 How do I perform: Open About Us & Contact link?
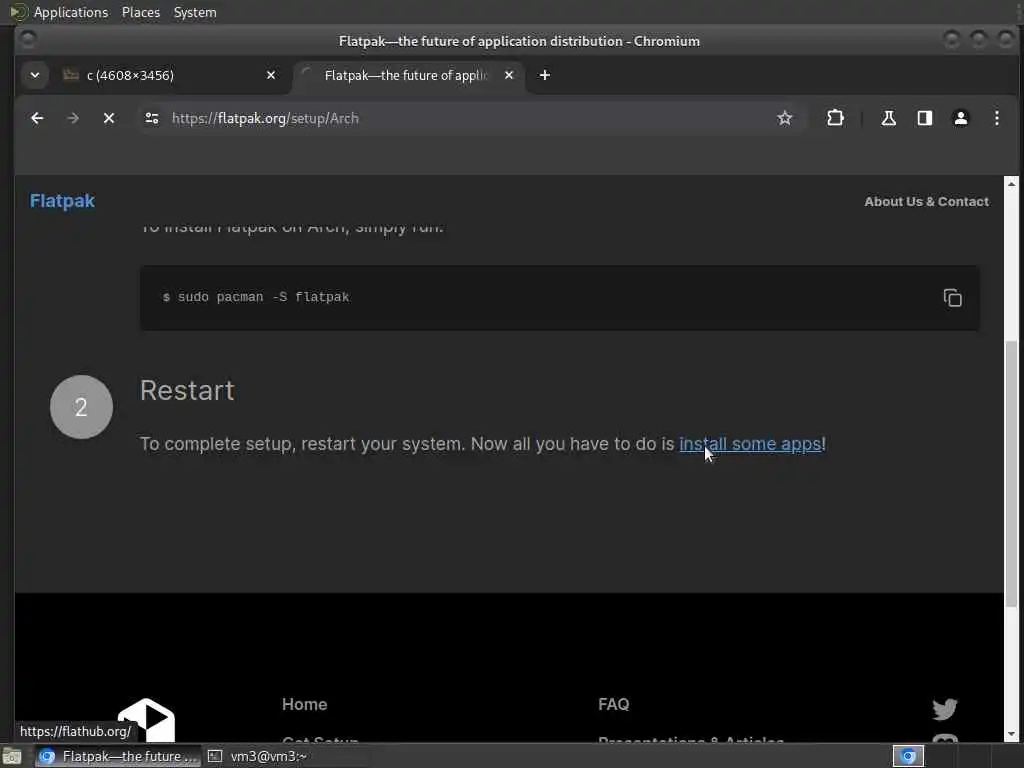pyautogui.click(x=926, y=202)
